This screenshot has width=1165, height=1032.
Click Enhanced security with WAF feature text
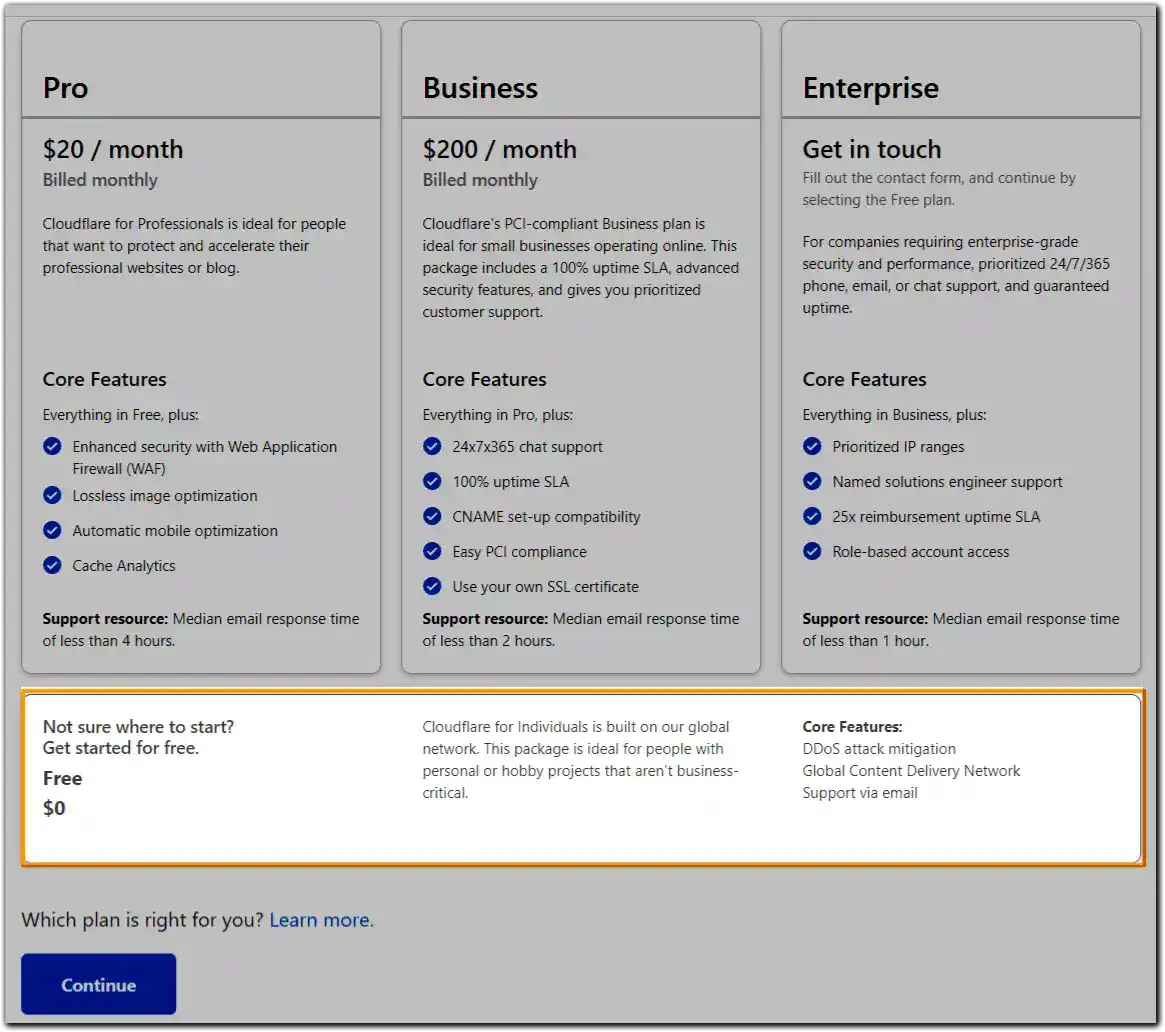(204, 457)
